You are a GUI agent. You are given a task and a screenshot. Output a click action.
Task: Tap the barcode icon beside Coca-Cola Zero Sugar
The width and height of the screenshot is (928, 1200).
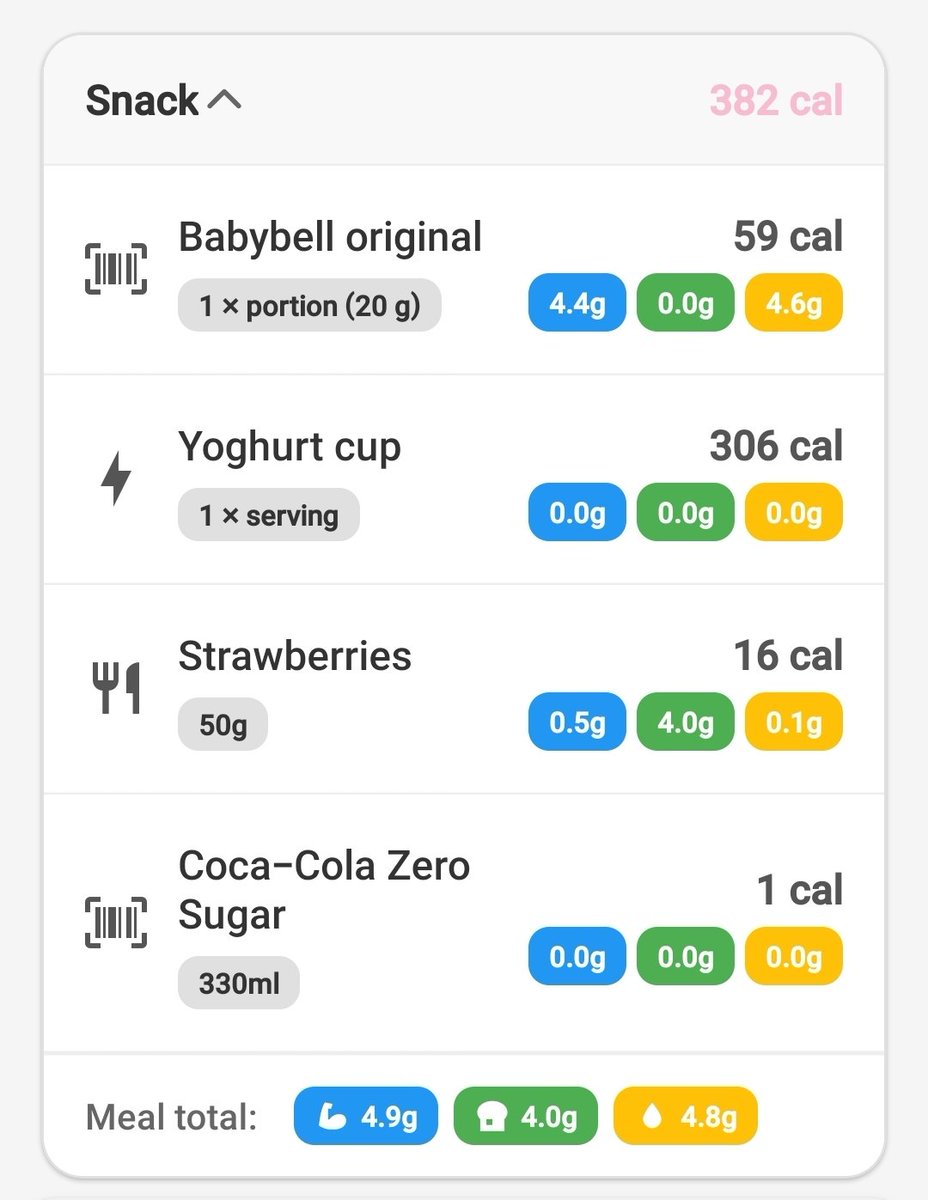[x=115, y=922]
